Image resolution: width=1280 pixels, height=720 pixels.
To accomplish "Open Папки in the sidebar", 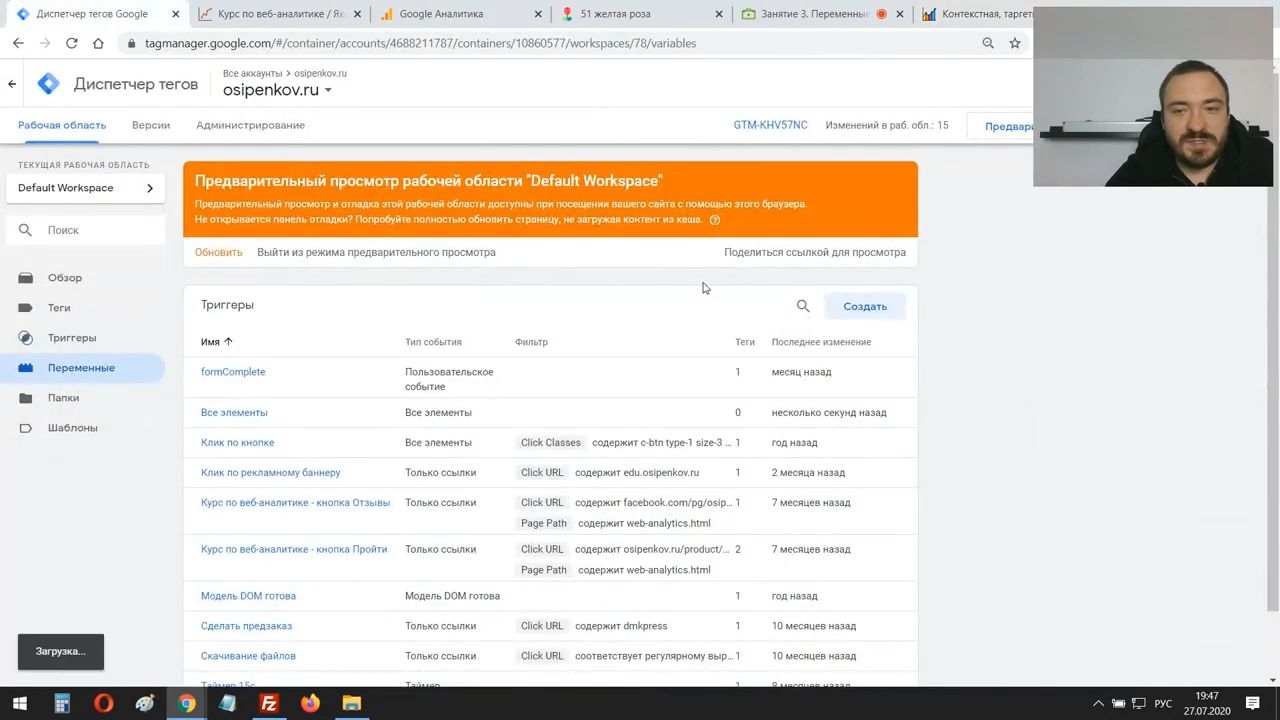I will tap(63, 398).
